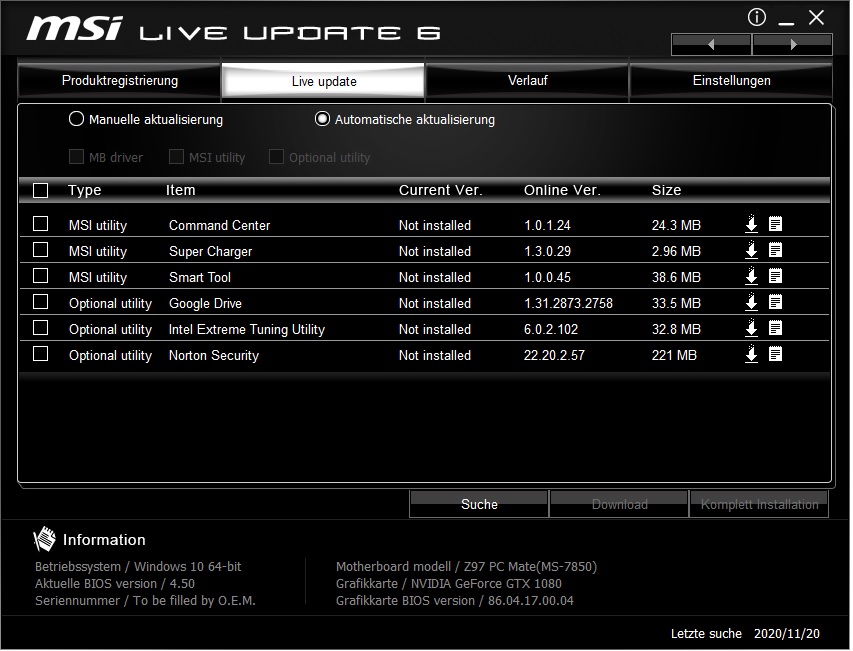Click the Motherboard modell Z97 PC Mate line
Image resolution: width=853 pixels, height=651 pixels.
467,567
